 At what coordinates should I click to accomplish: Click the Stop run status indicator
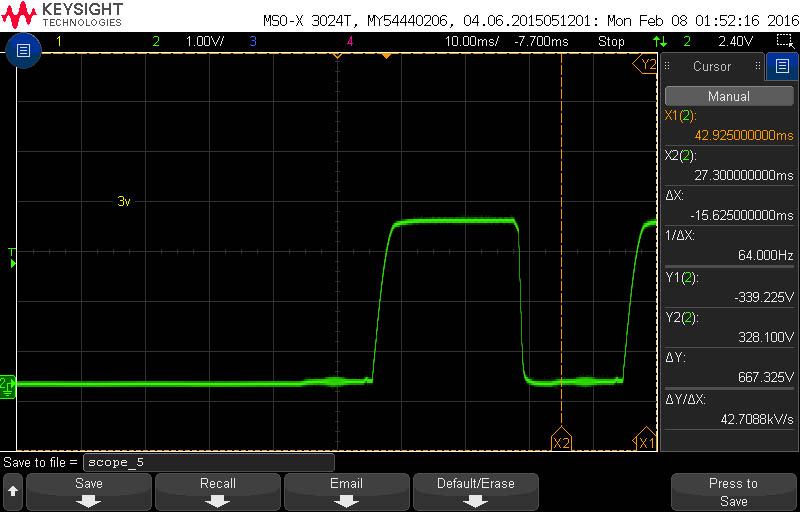[x=611, y=42]
